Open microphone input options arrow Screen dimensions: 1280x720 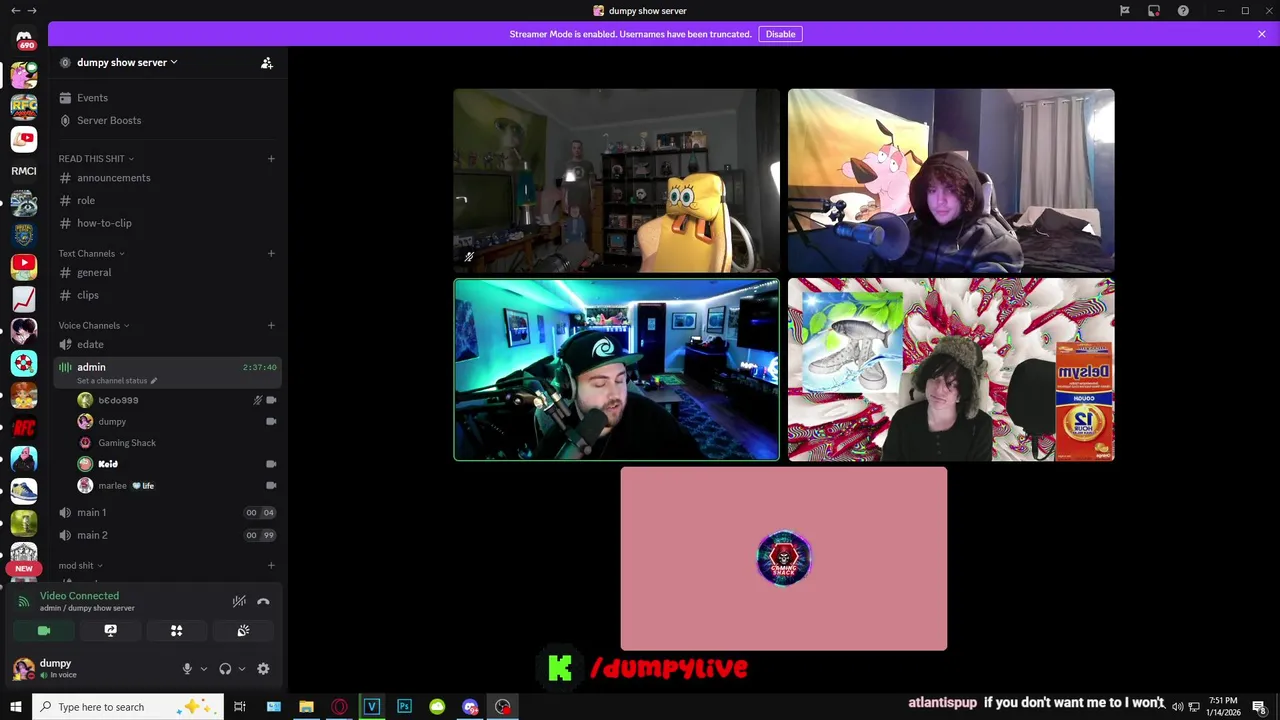pyautogui.click(x=204, y=669)
